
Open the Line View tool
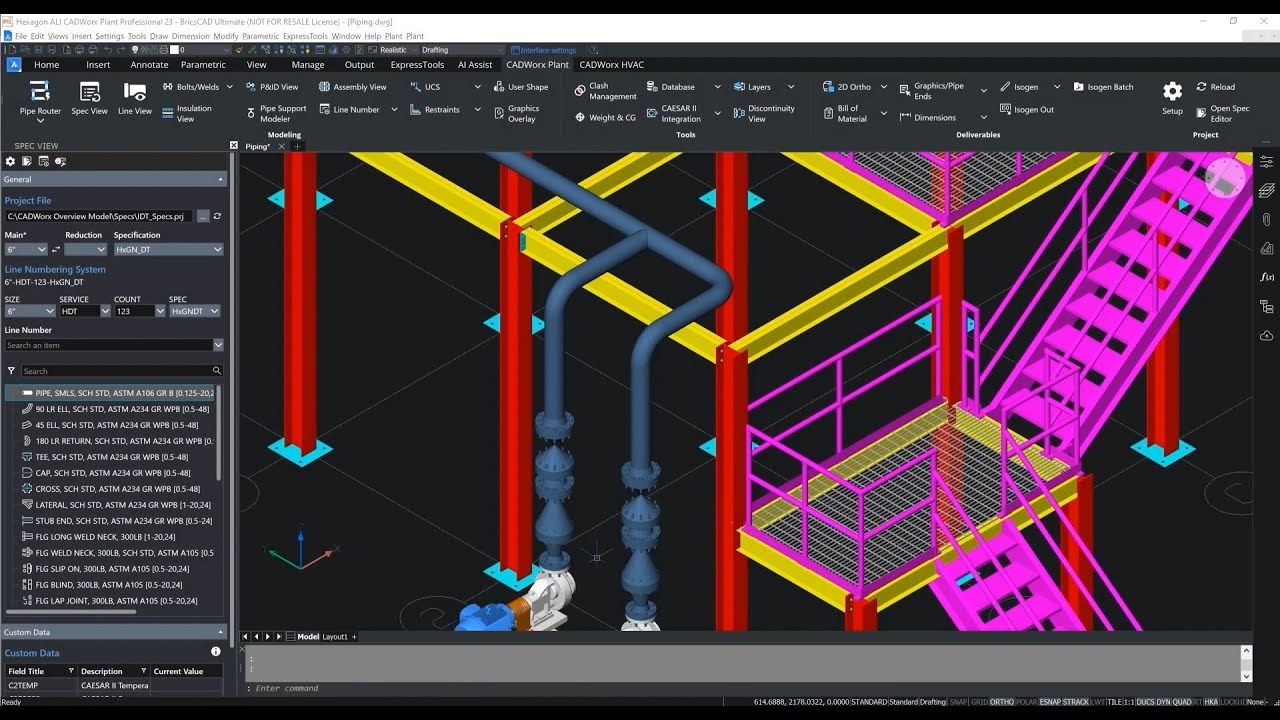[x=134, y=99]
